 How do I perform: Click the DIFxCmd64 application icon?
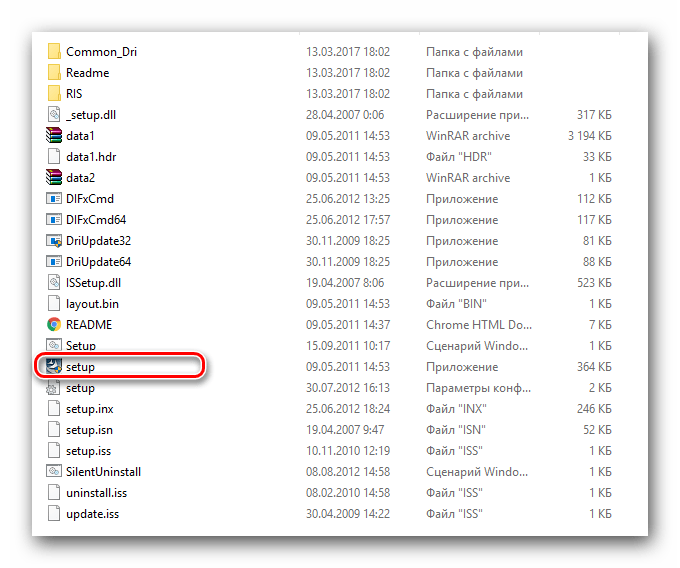click(x=54, y=220)
